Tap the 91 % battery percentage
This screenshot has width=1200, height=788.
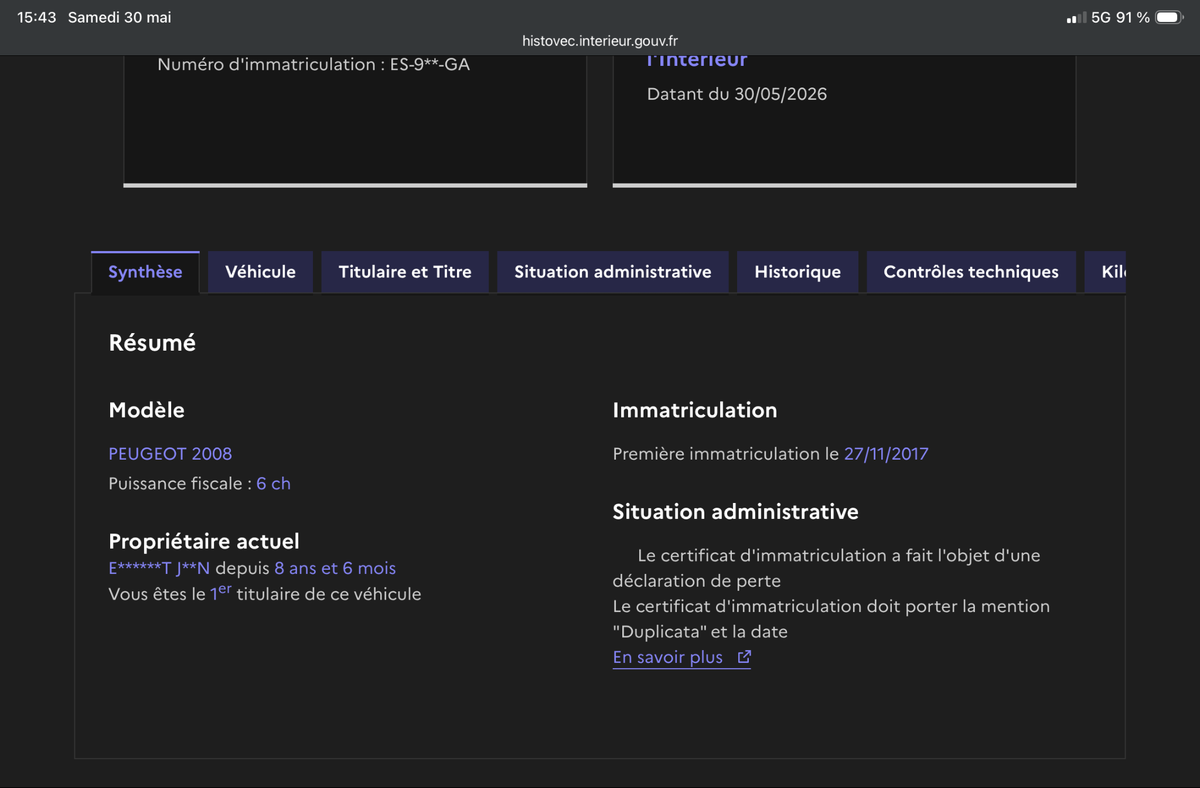coord(1133,18)
